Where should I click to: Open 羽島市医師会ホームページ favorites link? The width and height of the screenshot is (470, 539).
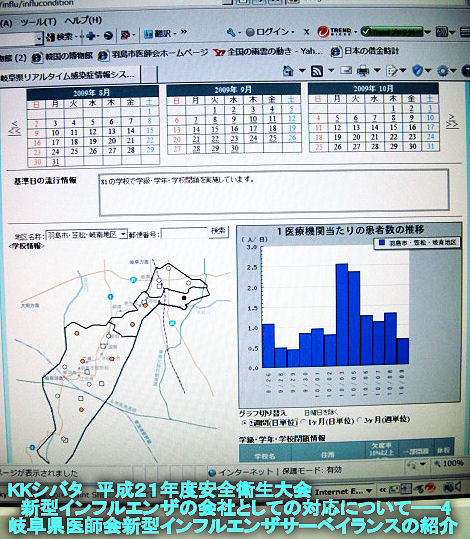(153, 54)
